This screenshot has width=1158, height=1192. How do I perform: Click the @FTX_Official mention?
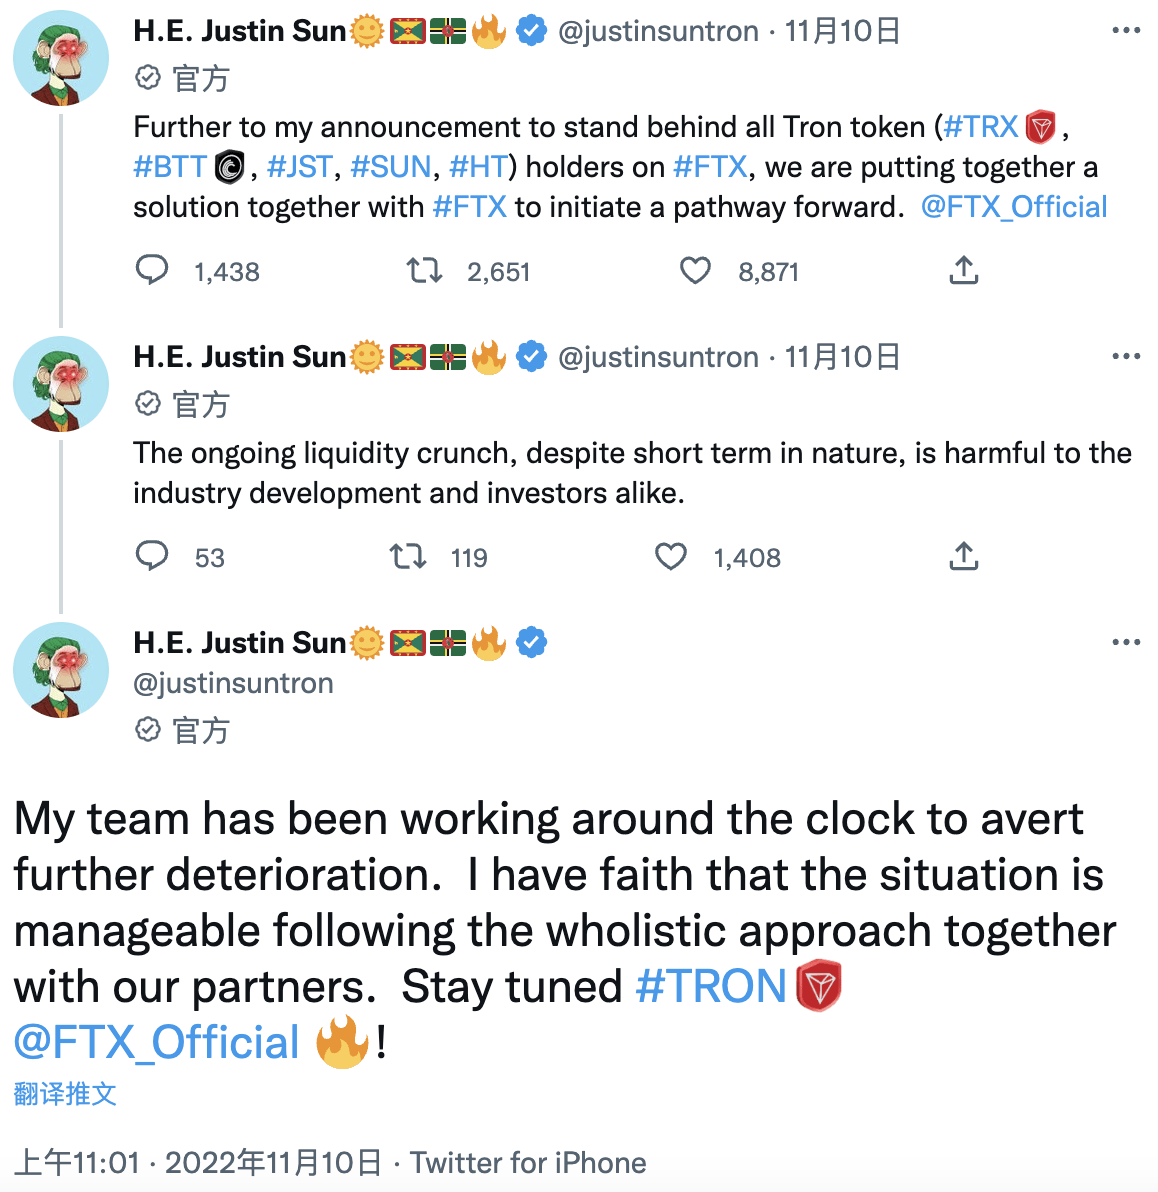point(1014,206)
